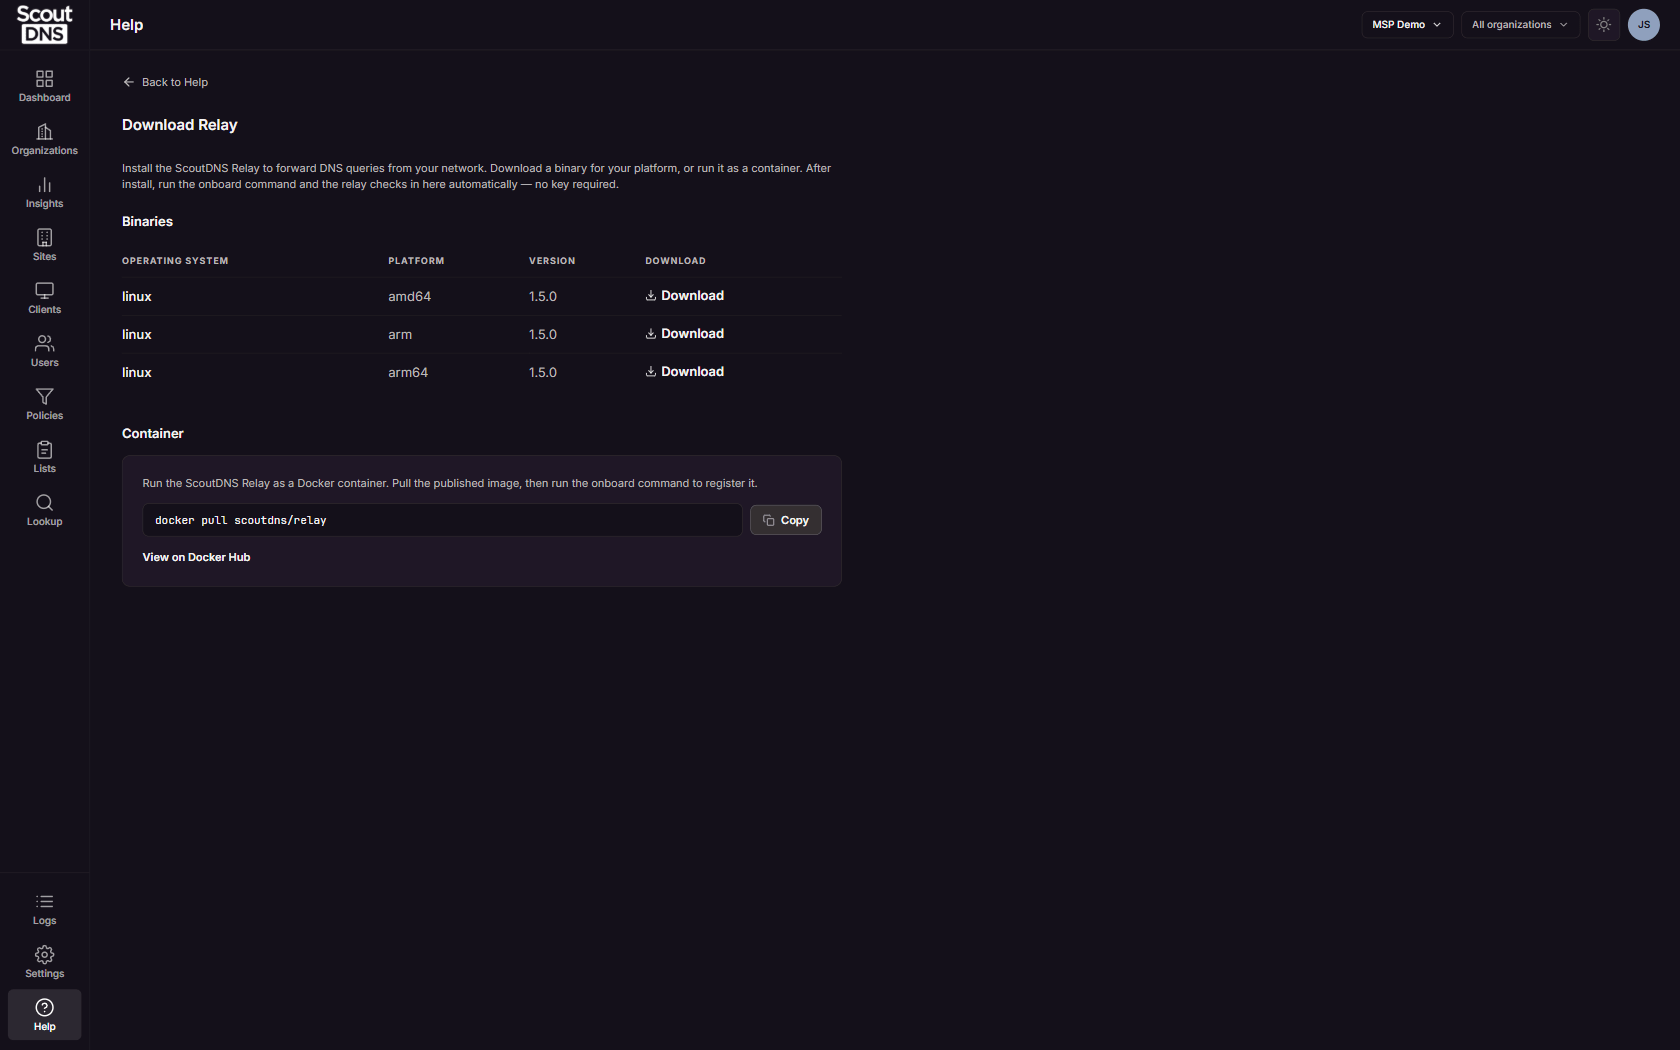Open Policies in the sidebar
The image size is (1680, 1050).
[44, 404]
